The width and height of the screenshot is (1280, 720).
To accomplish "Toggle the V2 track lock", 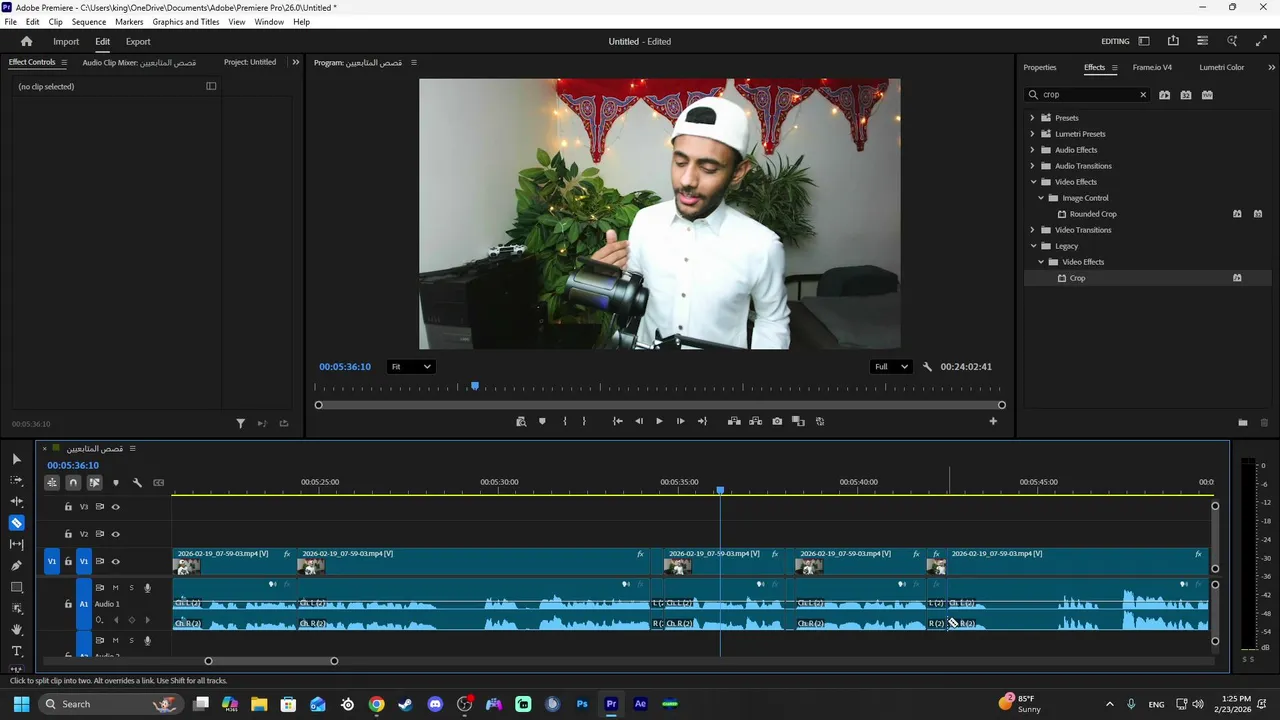I will pyautogui.click(x=68, y=534).
